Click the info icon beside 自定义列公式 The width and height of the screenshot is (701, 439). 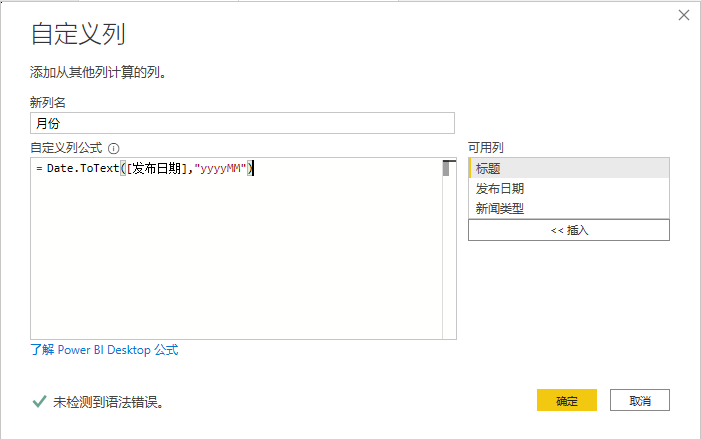pyautogui.click(x=113, y=148)
